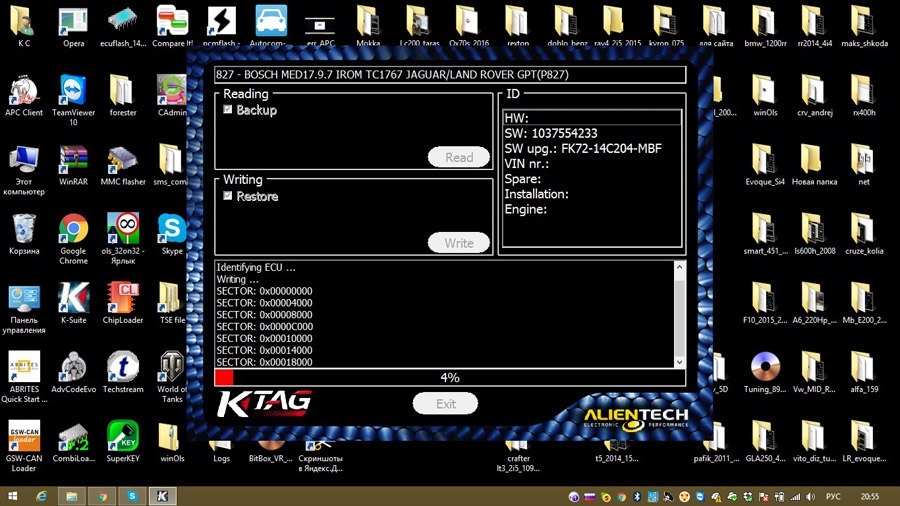
Task: Click the log scrollbar up arrow
Action: click(x=680, y=267)
